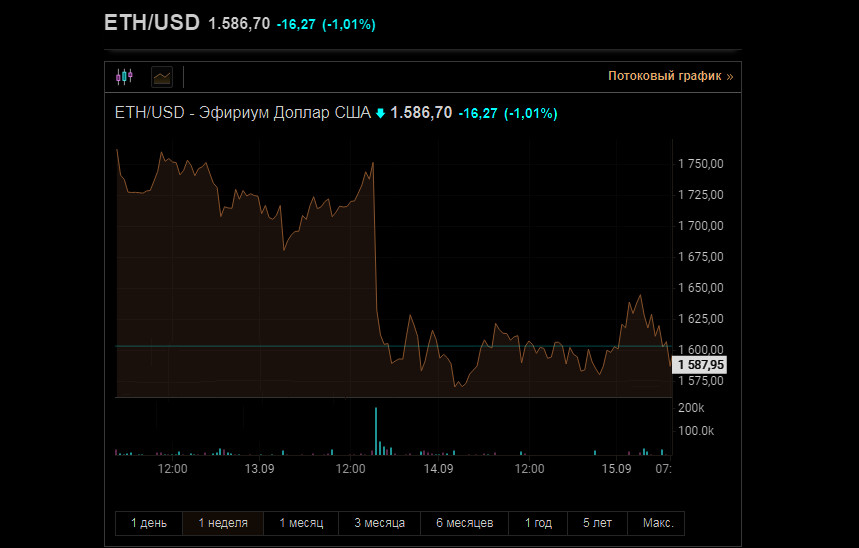Screen dimensions: 859x548
Task: Select the 1 день time range
Action: point(148,523)
